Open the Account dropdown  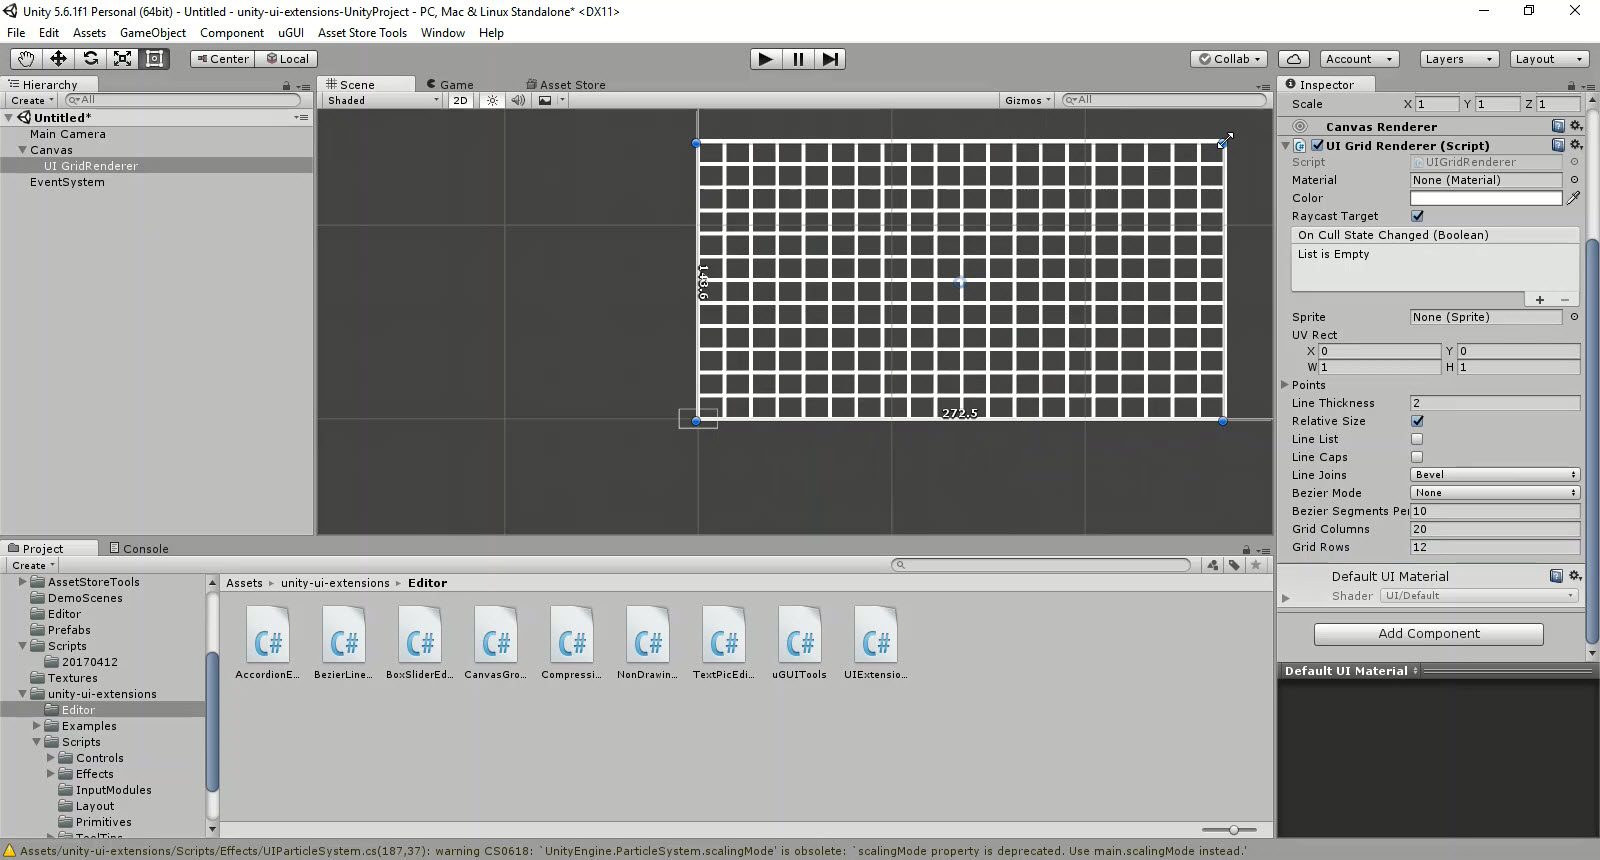tap(1358, 59)
